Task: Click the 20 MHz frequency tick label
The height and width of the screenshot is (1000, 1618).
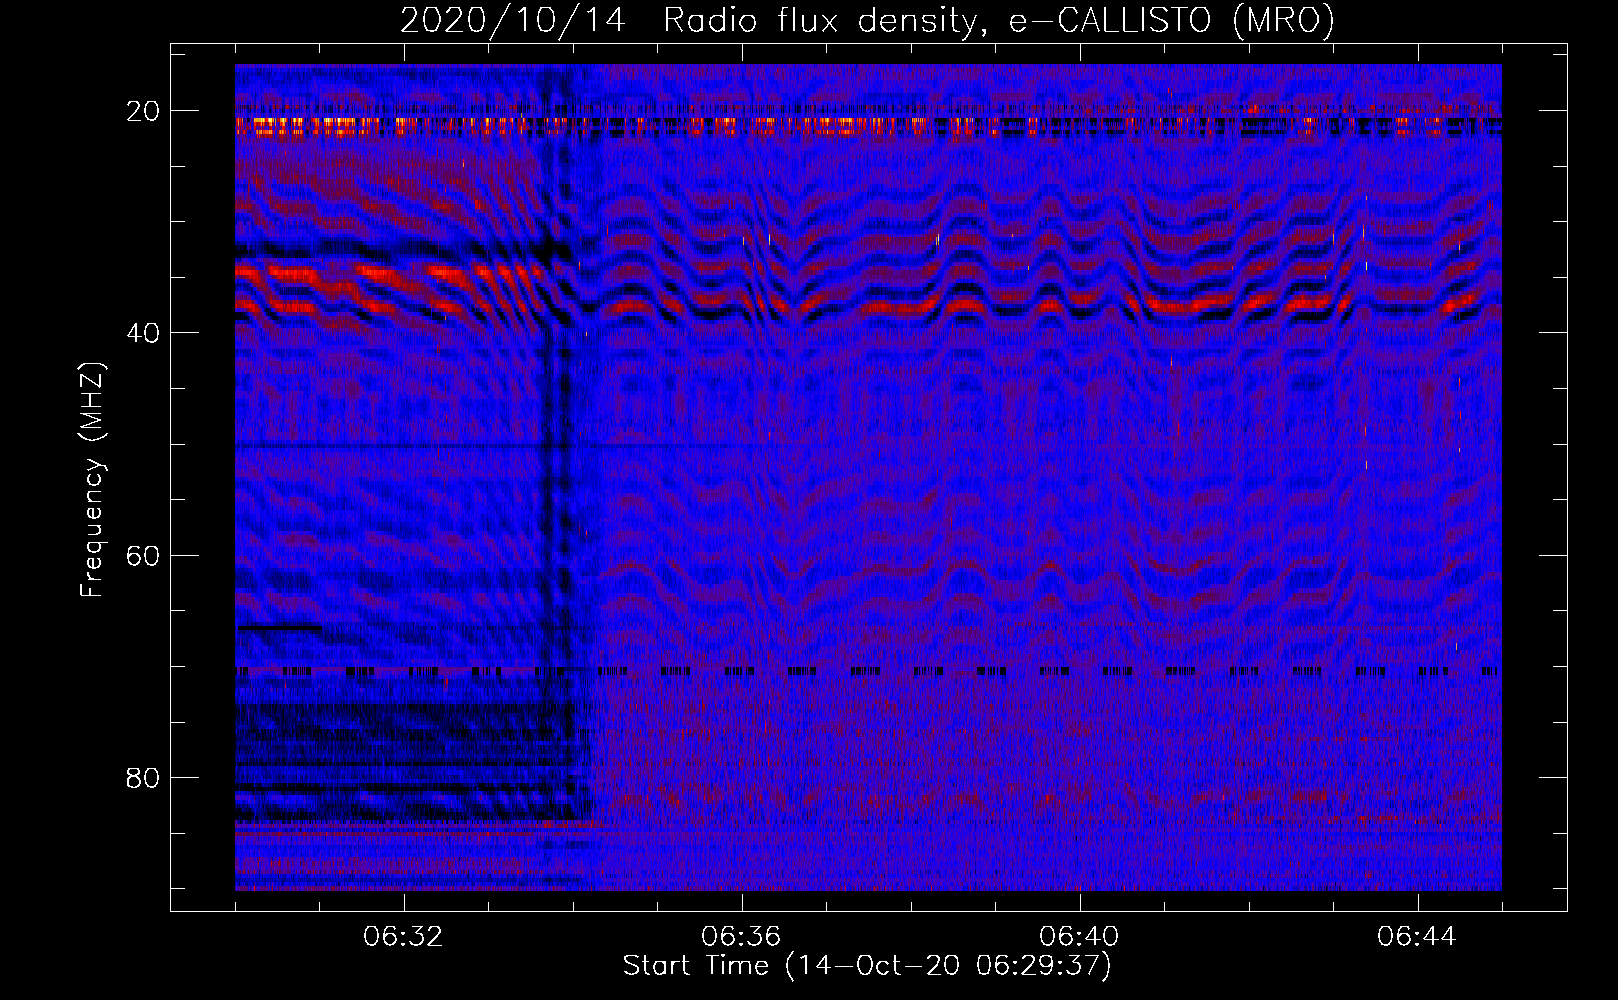Action: [144, 111]
